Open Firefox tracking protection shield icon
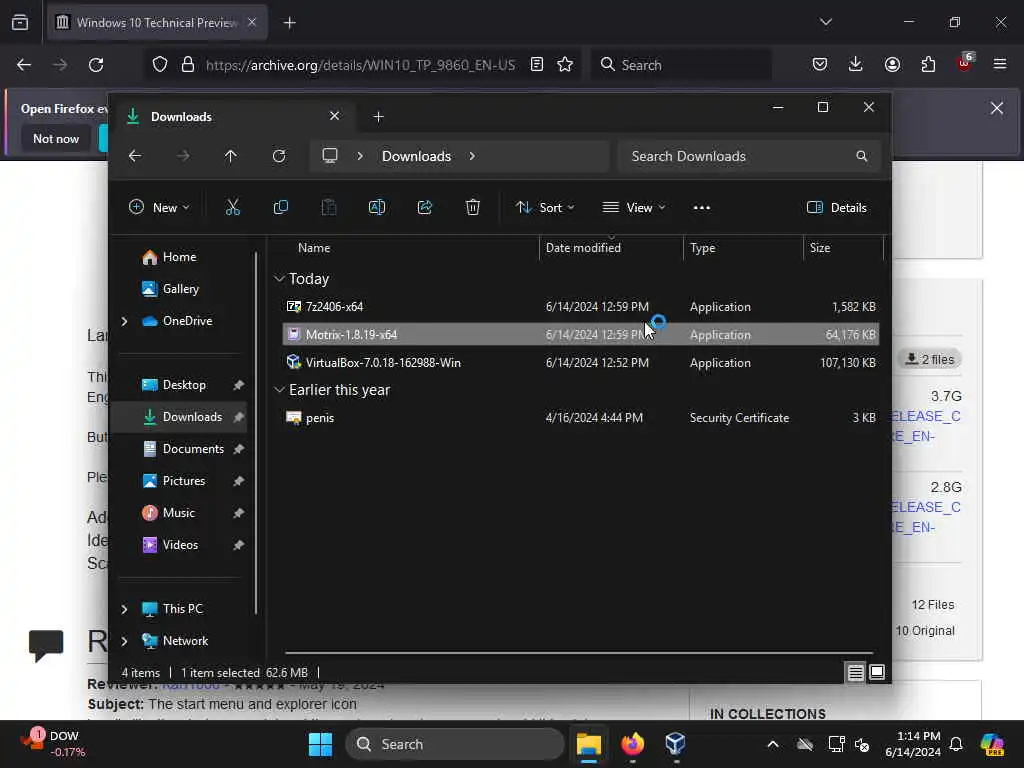1024x768 pixels. [x=160, y=65]
